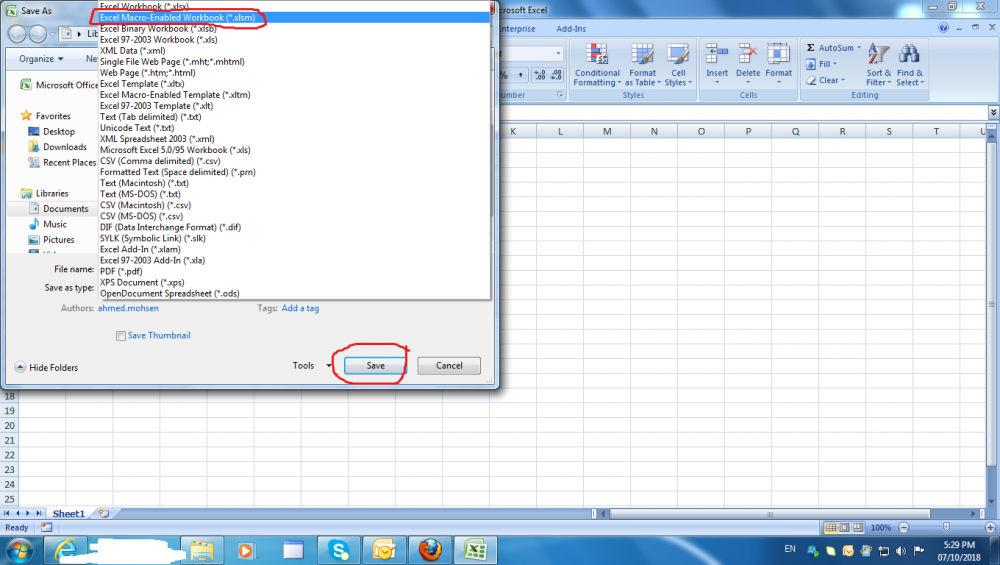Select column M header
The height and width of the screenshot is (565, 1000).
coord(607,131)
